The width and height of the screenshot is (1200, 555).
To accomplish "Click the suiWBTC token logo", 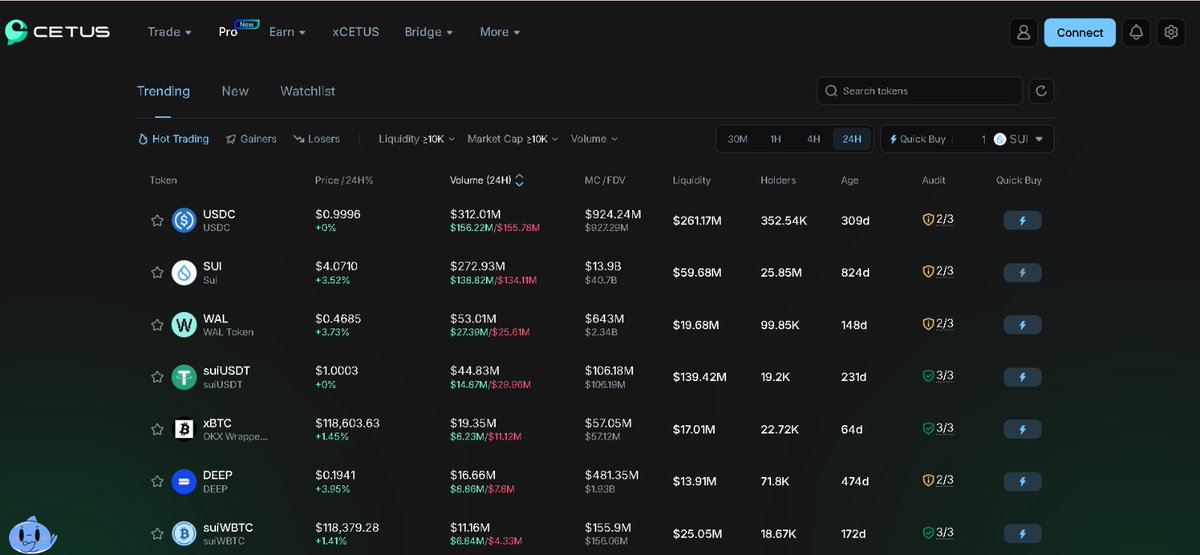I will (x=184, y=533).
